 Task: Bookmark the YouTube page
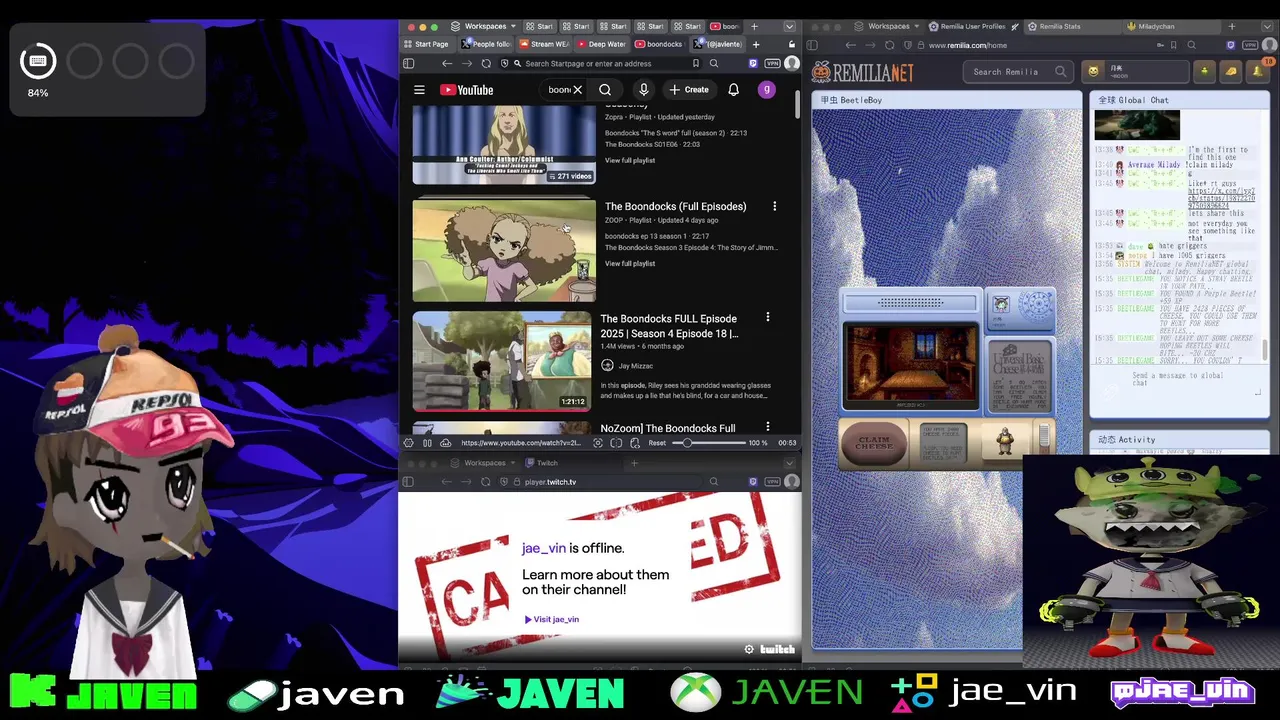(696, 63)
